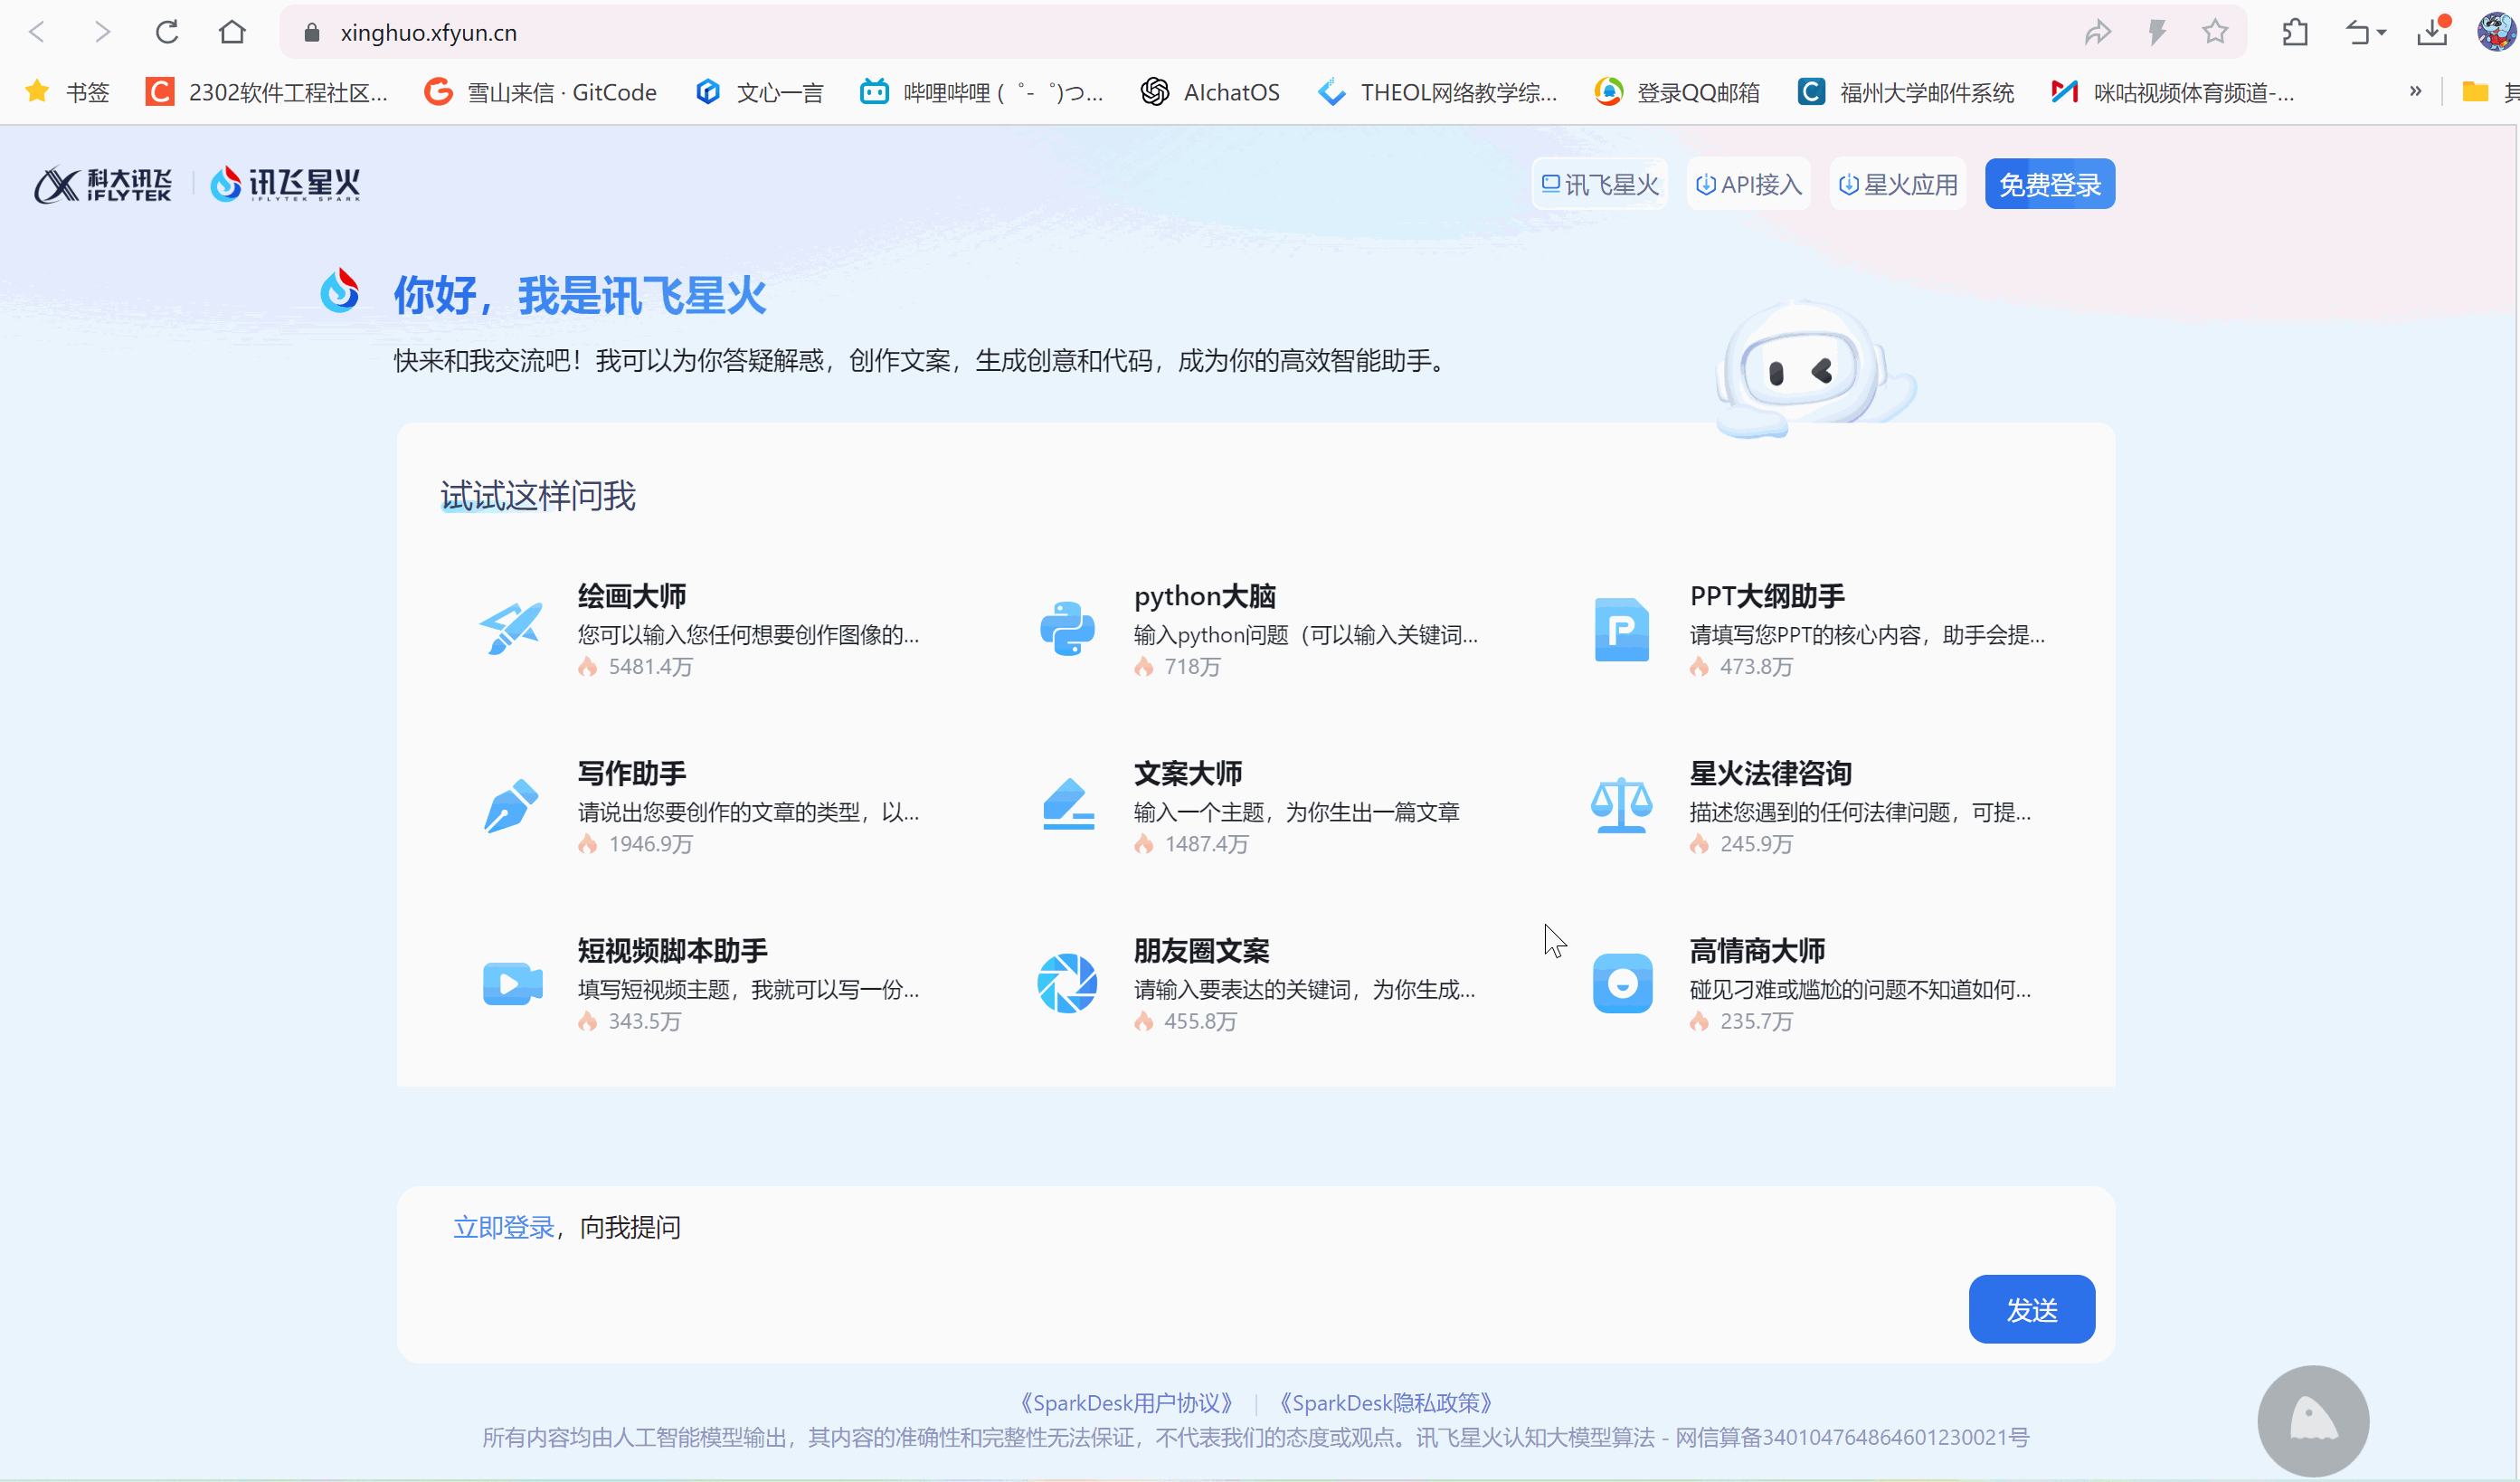This screenshot has width=2520, height=1482.
Task: Click the 5481.4万 popularity count
Action: coord(650,666)
